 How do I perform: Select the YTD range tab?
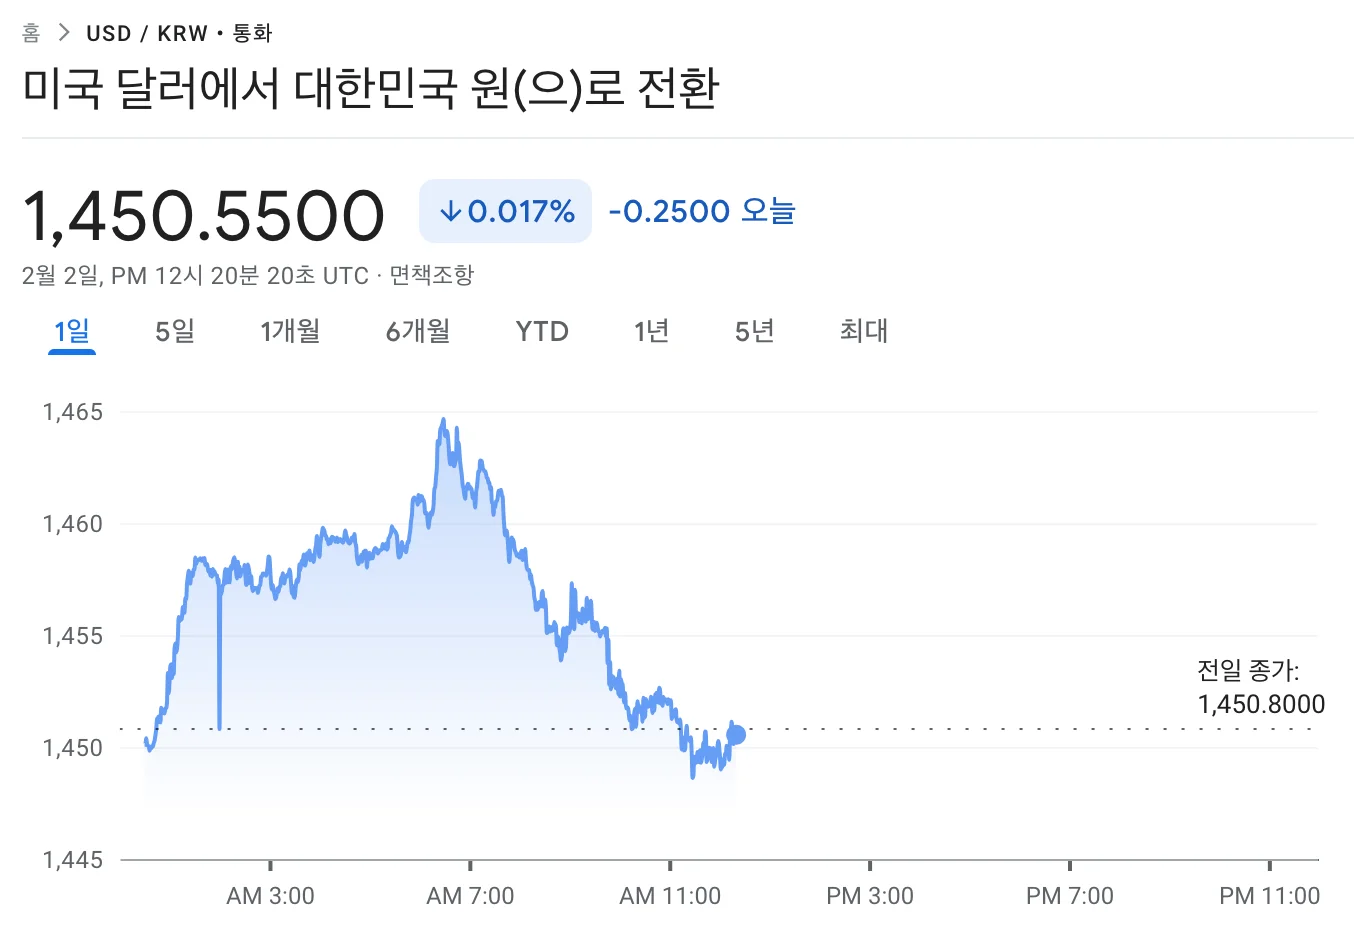tap(542, 331)
